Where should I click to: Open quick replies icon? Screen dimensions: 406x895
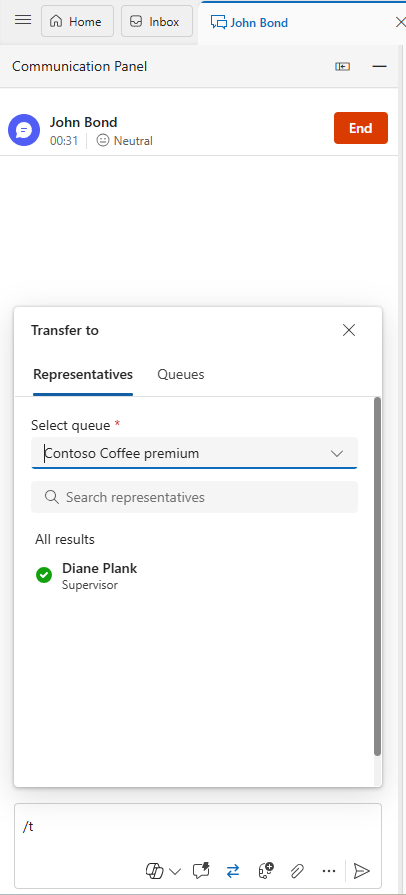(x=201, y=870)
